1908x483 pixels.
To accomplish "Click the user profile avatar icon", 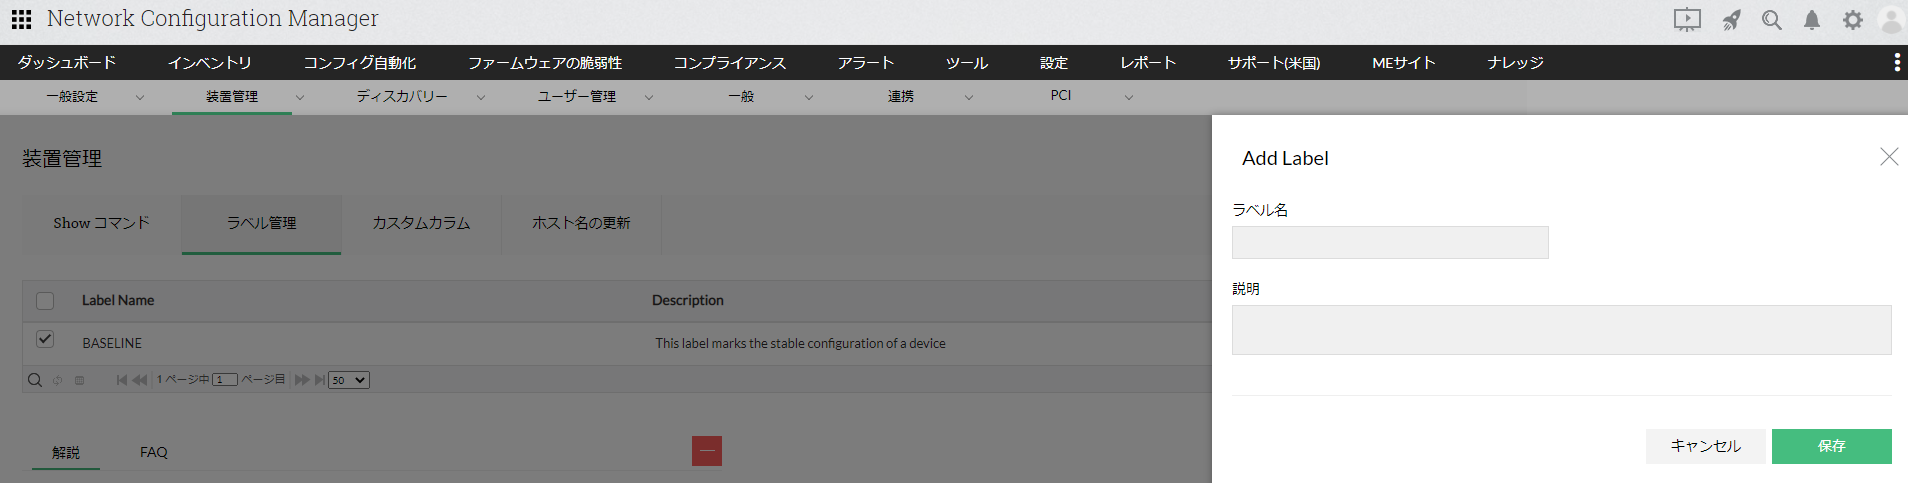I will [x=1893, y=20].
